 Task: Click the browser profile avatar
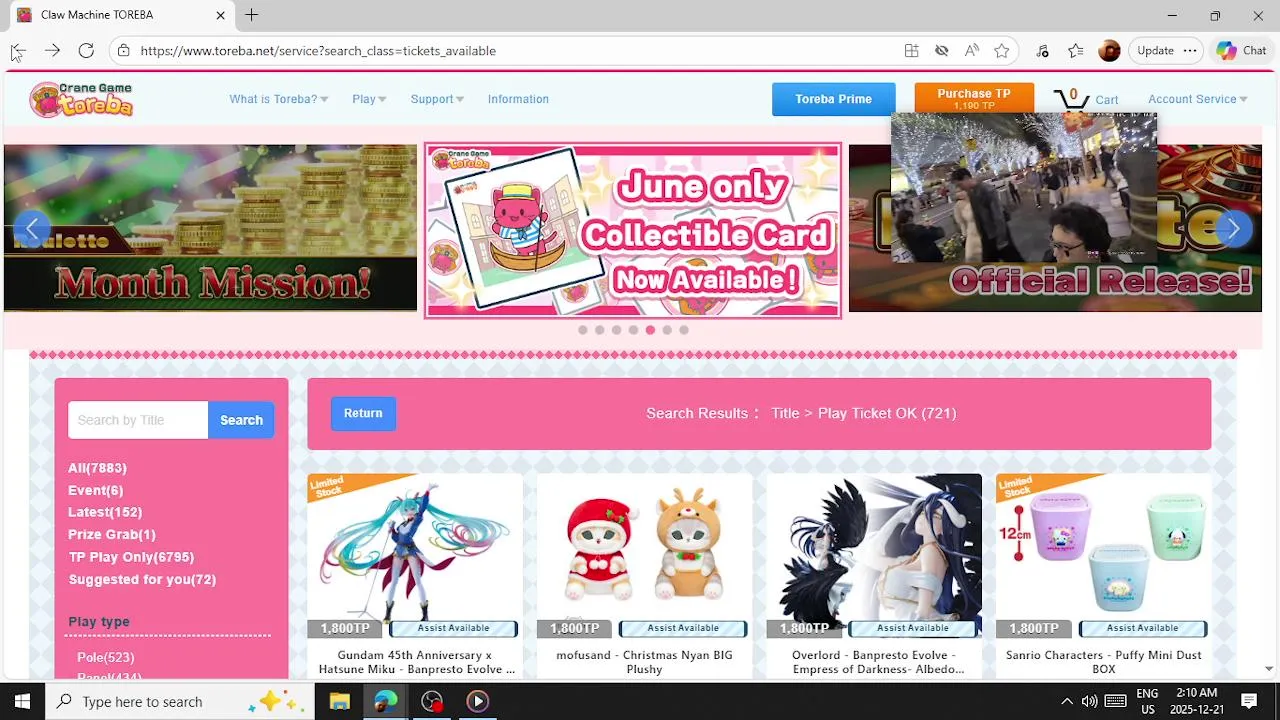1109,51
